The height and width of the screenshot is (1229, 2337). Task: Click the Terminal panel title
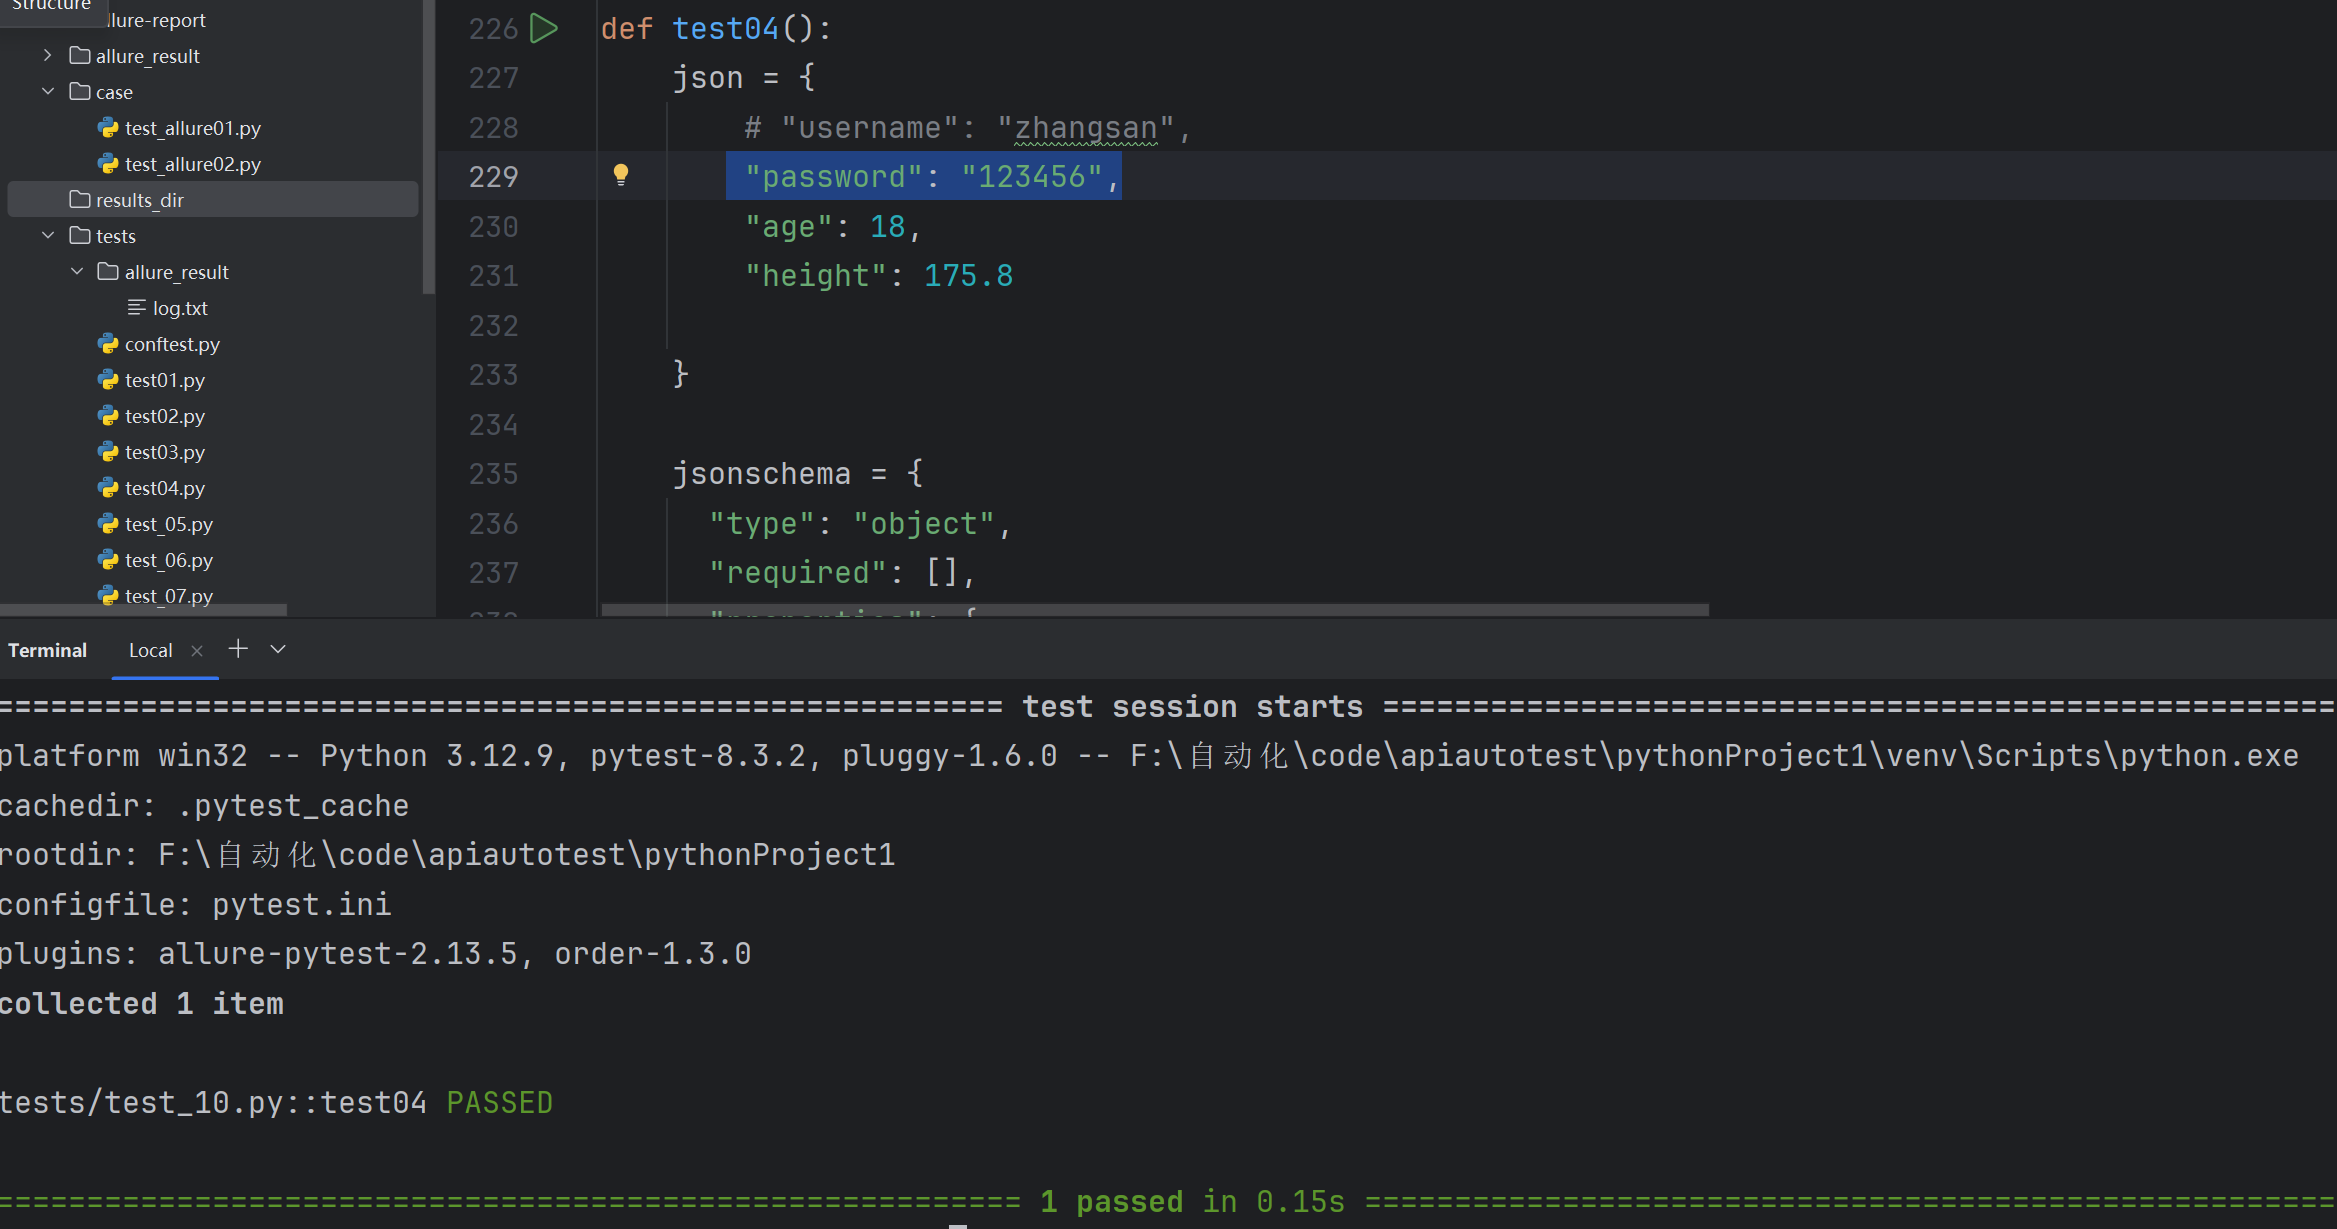tap(47, 650)
